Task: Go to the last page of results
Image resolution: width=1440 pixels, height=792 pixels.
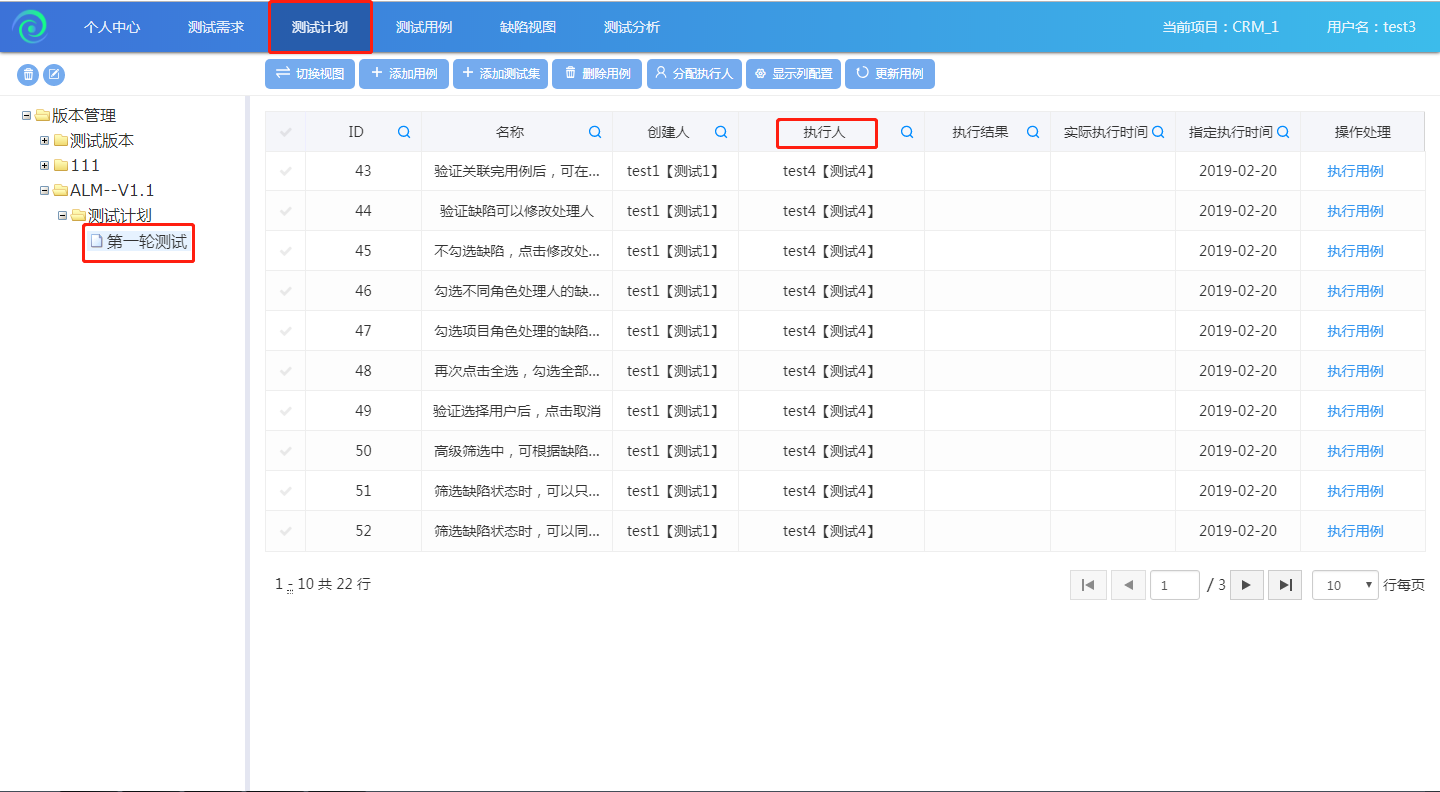Action: click(x=1285, y=585)
